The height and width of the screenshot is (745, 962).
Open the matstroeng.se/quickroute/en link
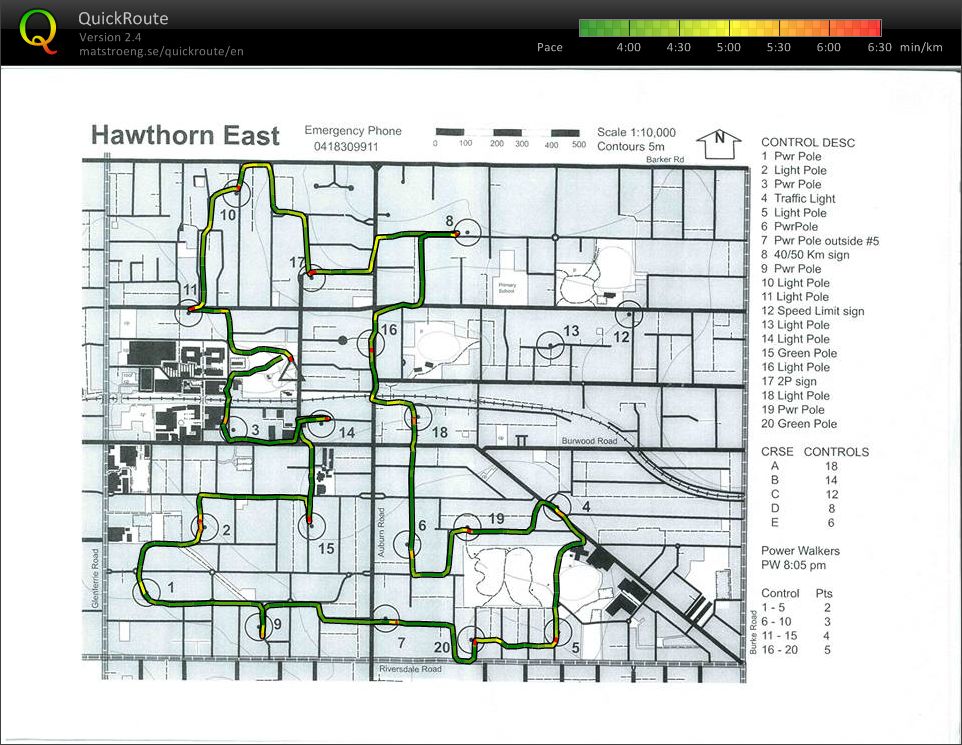(x=160, y=51)
